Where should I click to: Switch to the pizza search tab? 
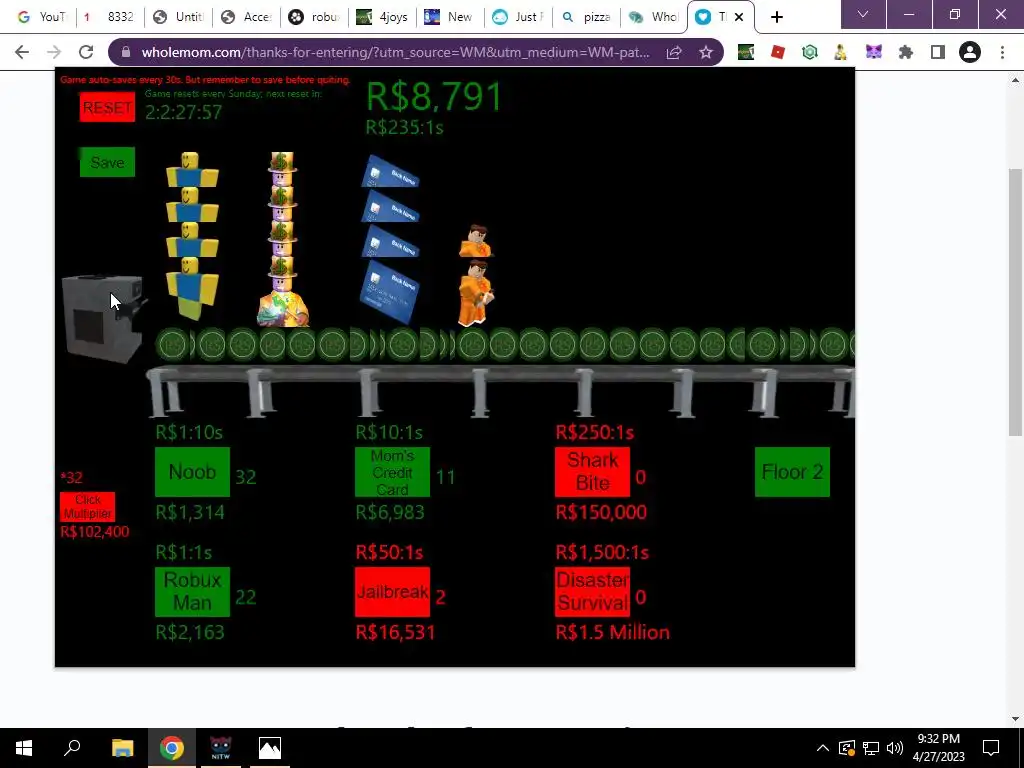click(586, 17)
